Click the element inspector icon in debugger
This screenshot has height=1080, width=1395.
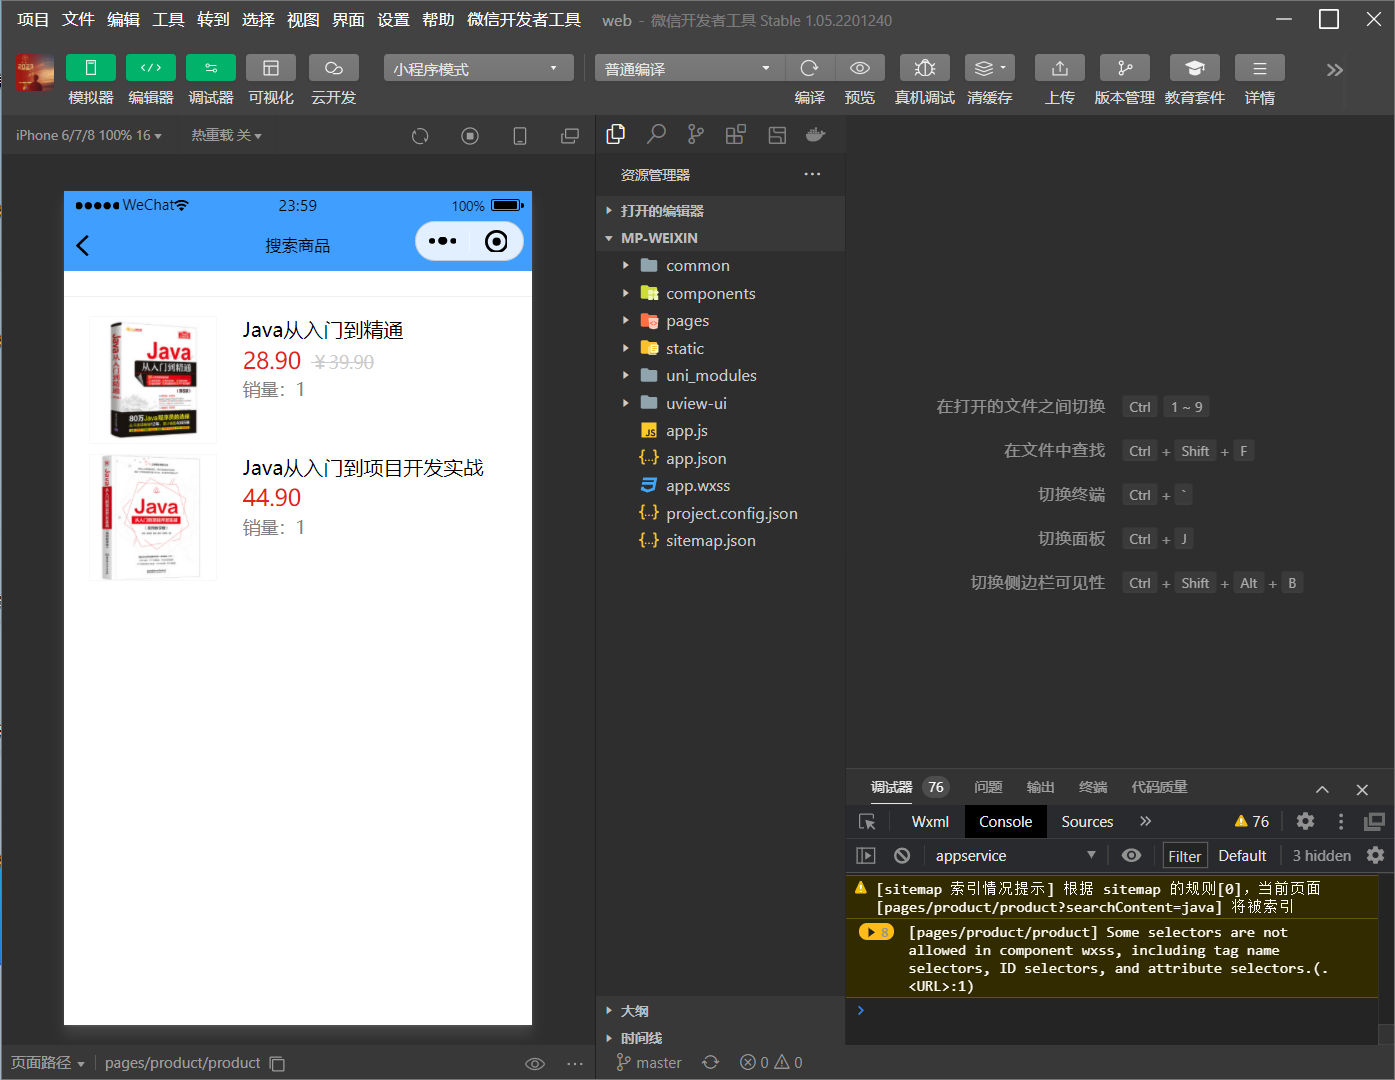click(867, 821)
